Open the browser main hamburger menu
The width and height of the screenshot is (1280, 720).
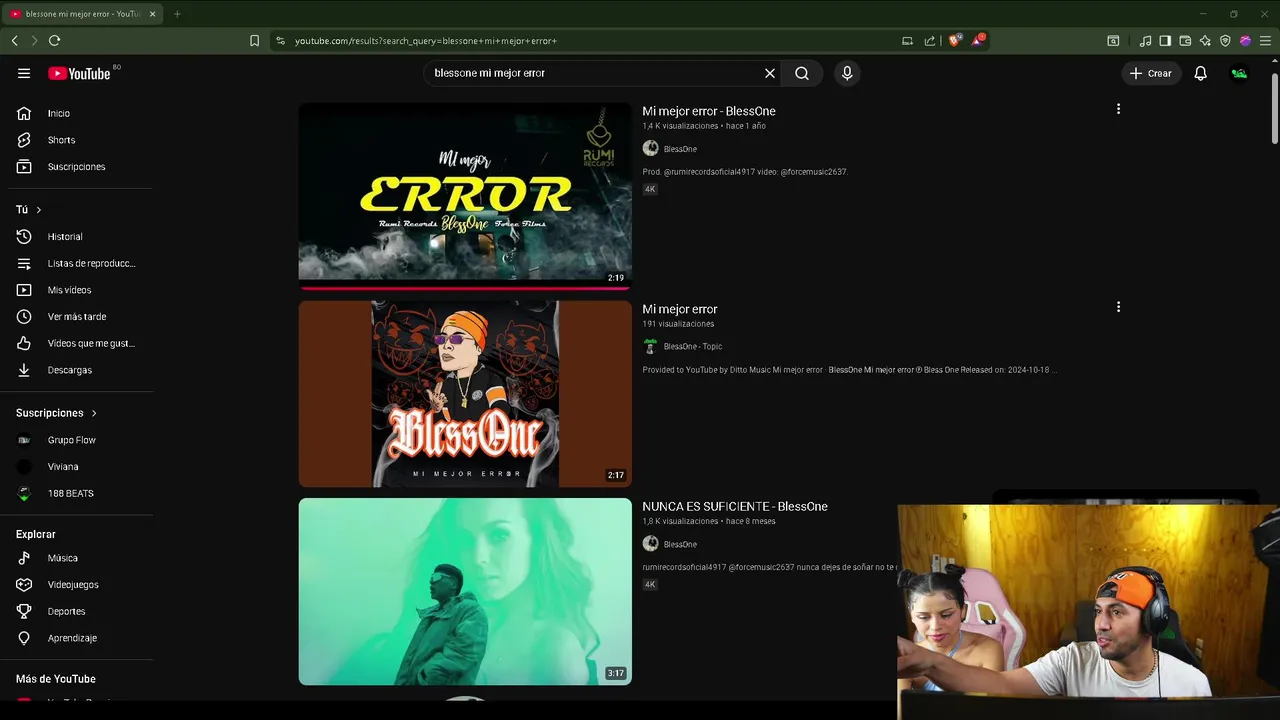[x=1265, y=41]
